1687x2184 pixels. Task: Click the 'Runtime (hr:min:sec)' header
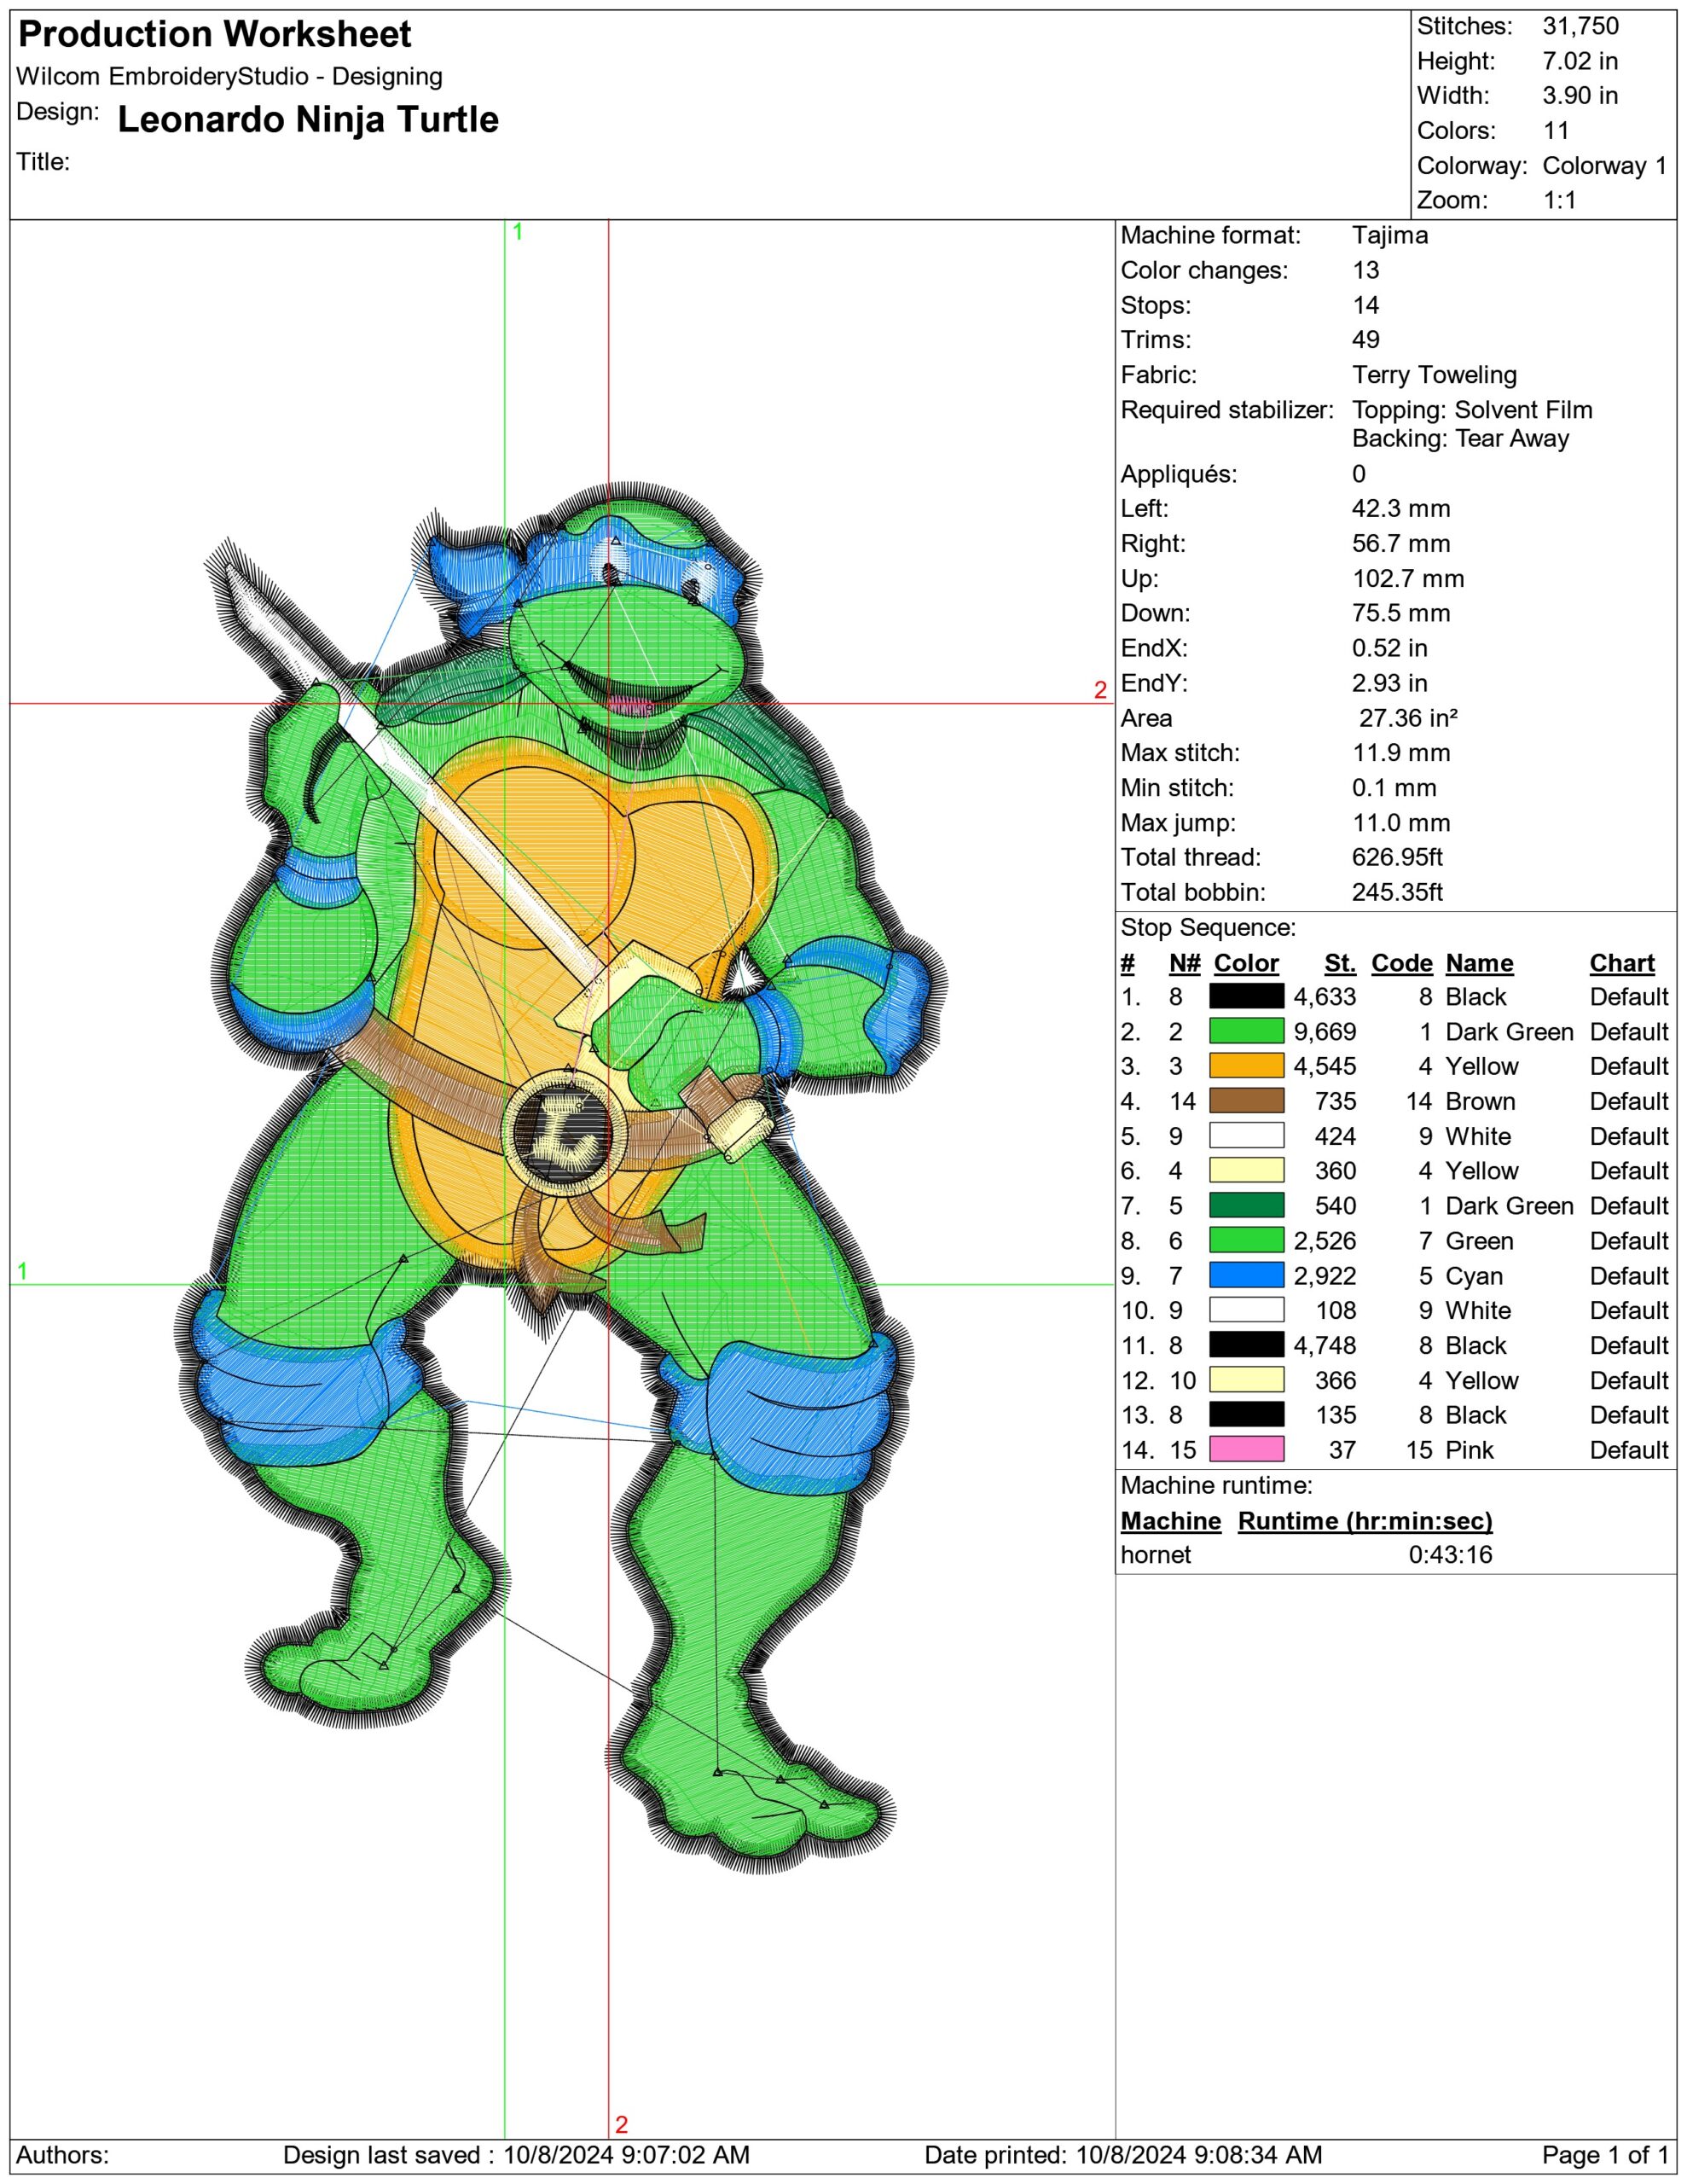pyautogui.click(x=1365, y=1521)
